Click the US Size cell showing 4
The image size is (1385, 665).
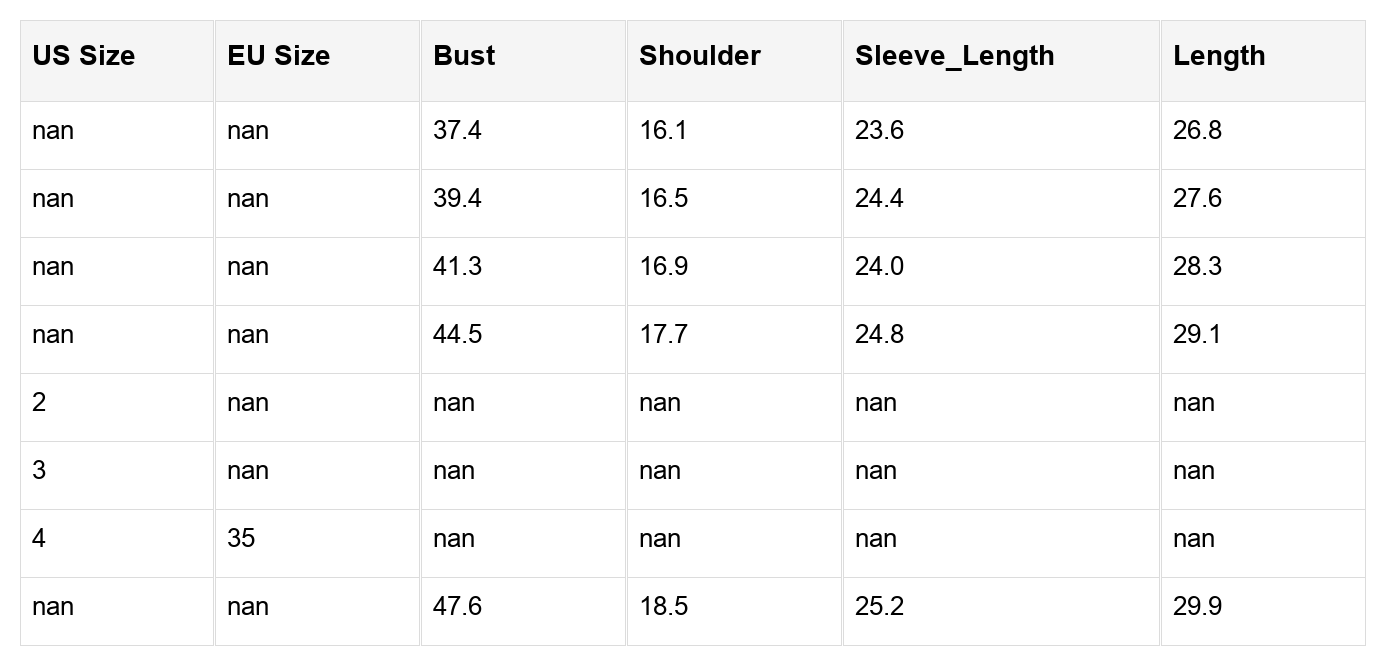pyautogui.click(x=39, y=539)
